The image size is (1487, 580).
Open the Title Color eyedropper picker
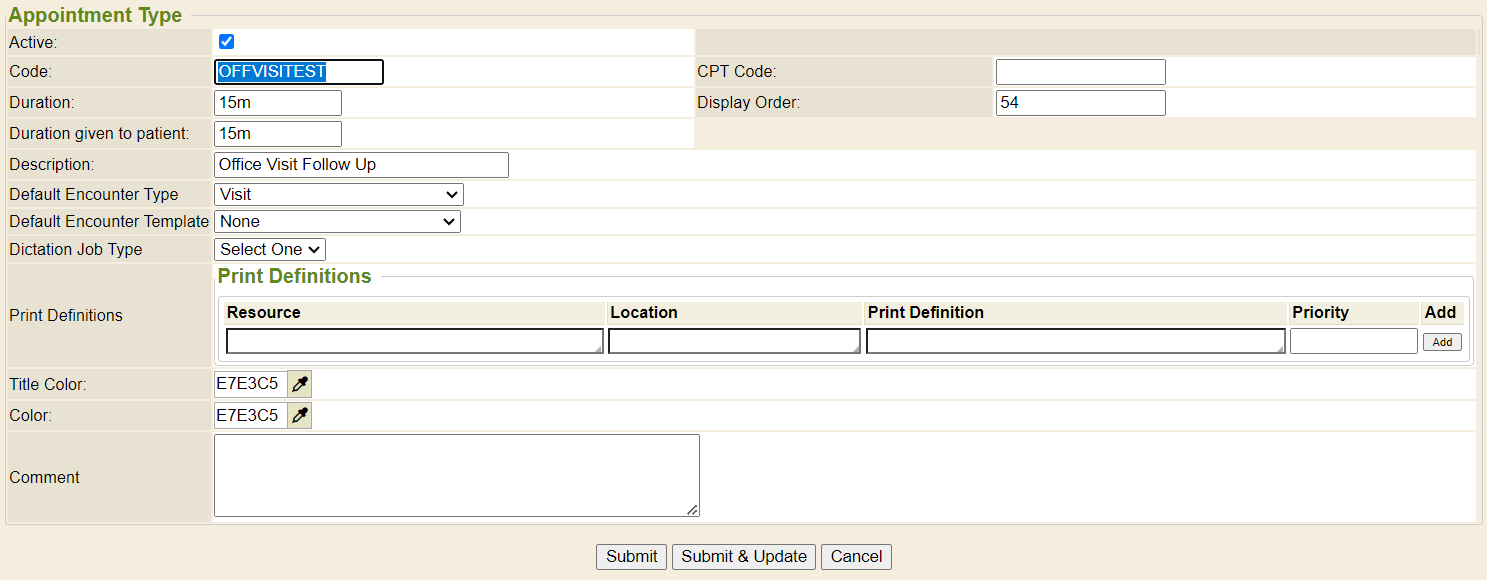point(299,384)
